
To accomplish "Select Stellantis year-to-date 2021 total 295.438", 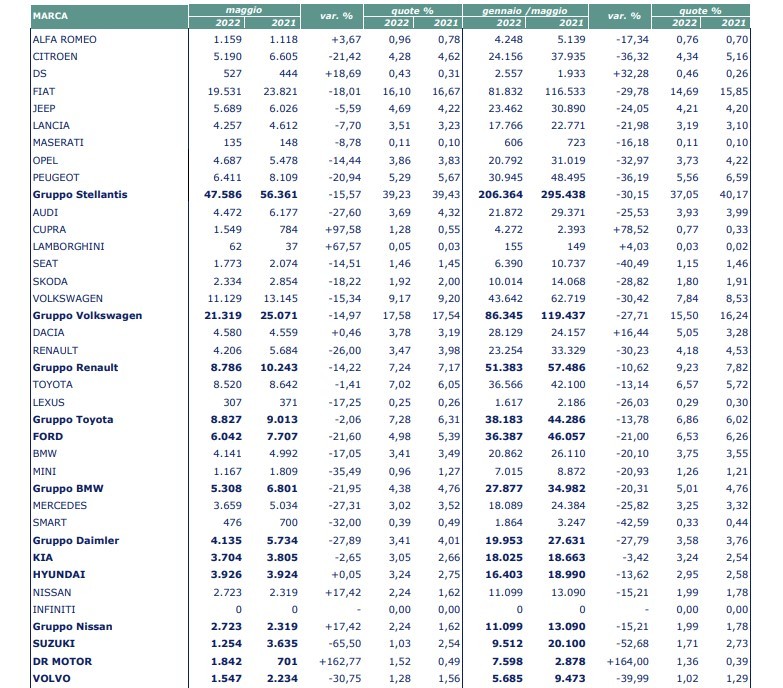I will point(563,194).
